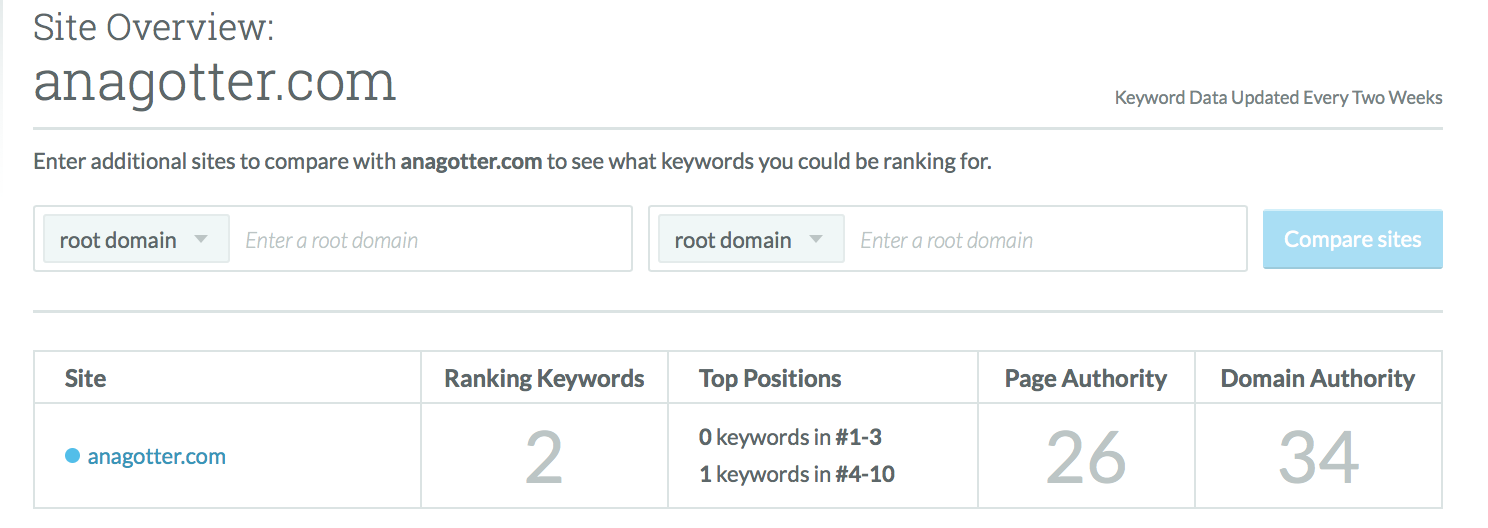The width and height of the screenshot is (1488, 528).
Task: Click the blue dot beside anagotter.com
Action: point(72,456)
